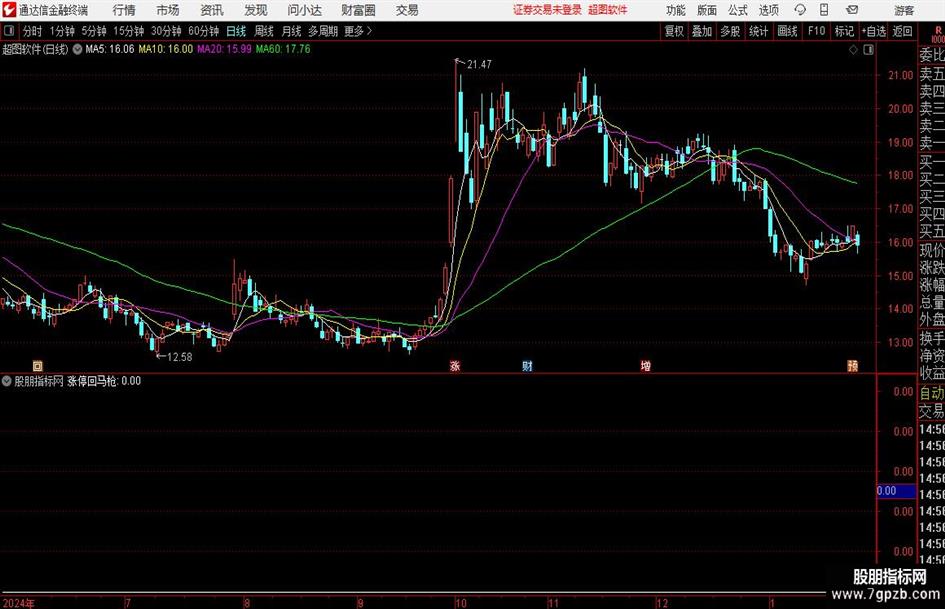Open the 市场 menu
The image size is (945, 609).
(x=168, y=10)
